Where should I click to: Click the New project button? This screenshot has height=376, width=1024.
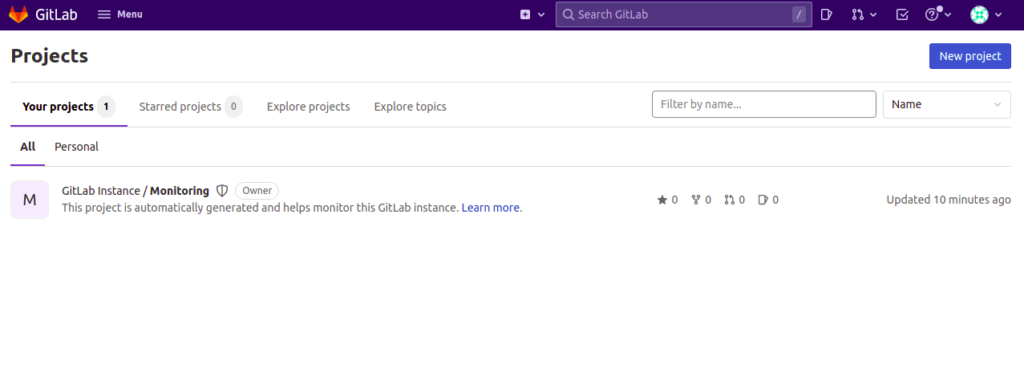tap(970, 56)
